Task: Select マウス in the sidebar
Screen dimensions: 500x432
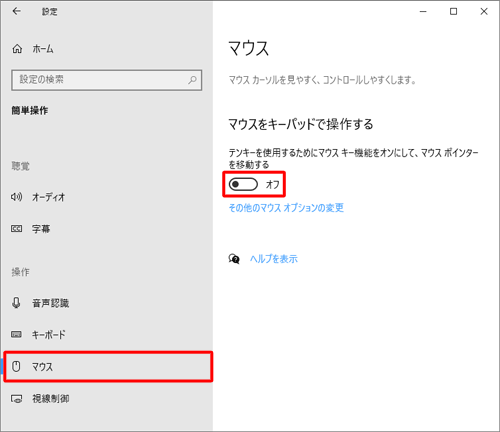Action: click(x=108, y=366)
